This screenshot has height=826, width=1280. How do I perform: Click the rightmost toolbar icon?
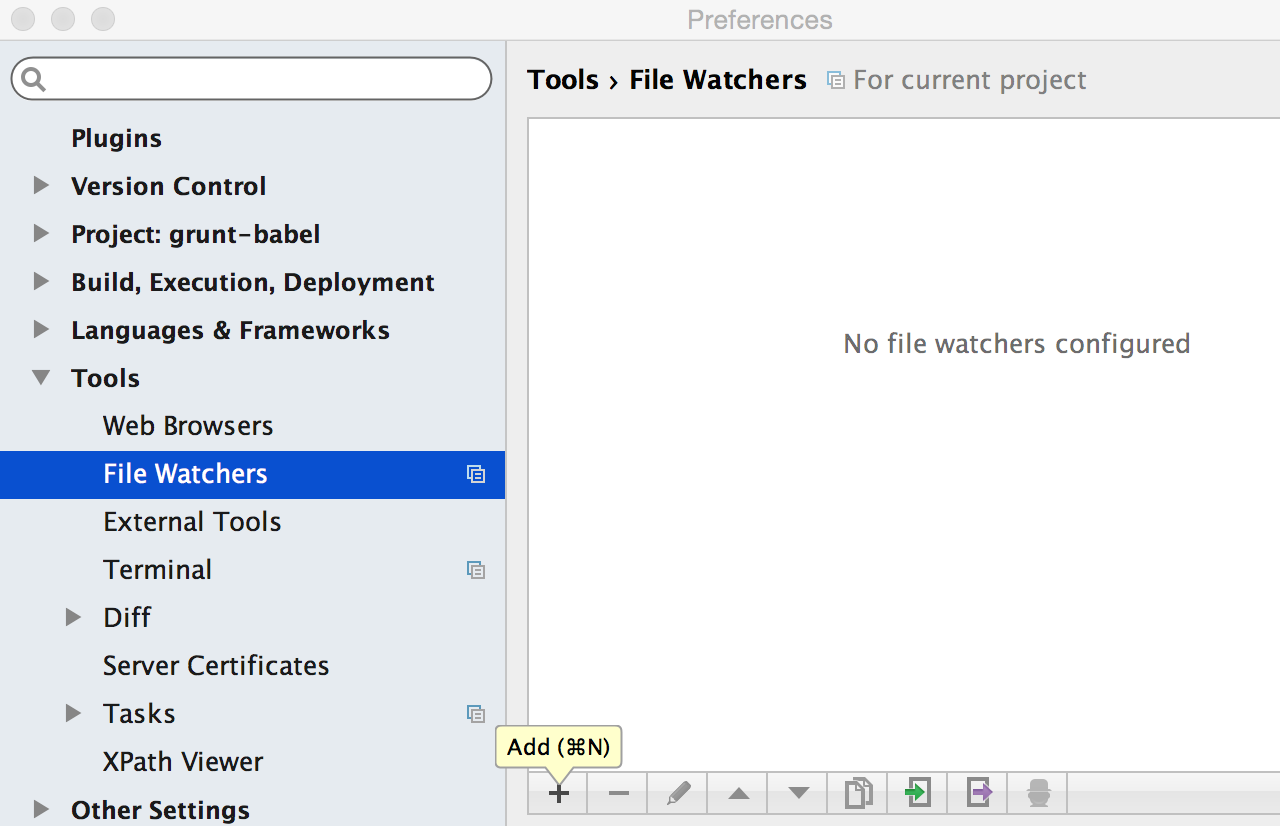coord(1037,793)
